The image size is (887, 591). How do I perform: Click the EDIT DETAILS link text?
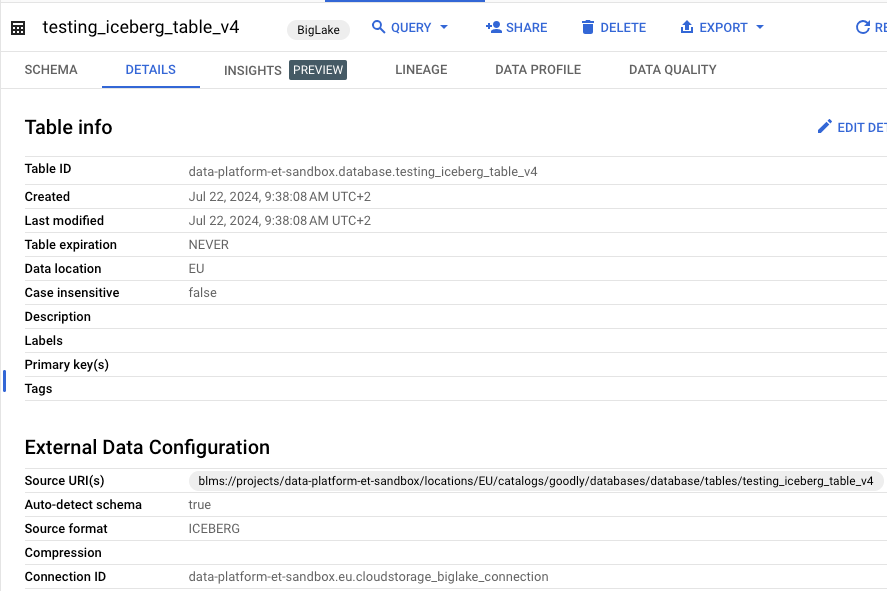[x=862, y=128]
